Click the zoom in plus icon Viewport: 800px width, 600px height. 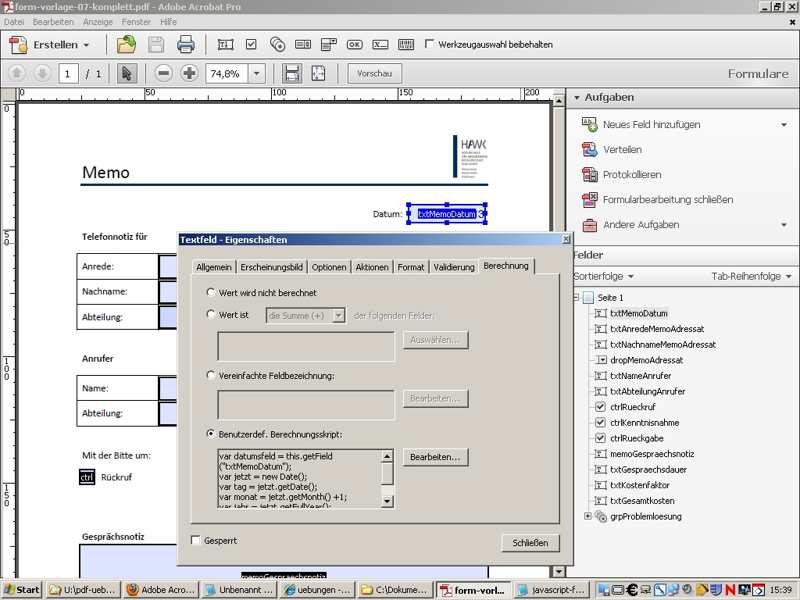[x=188, y=73]
